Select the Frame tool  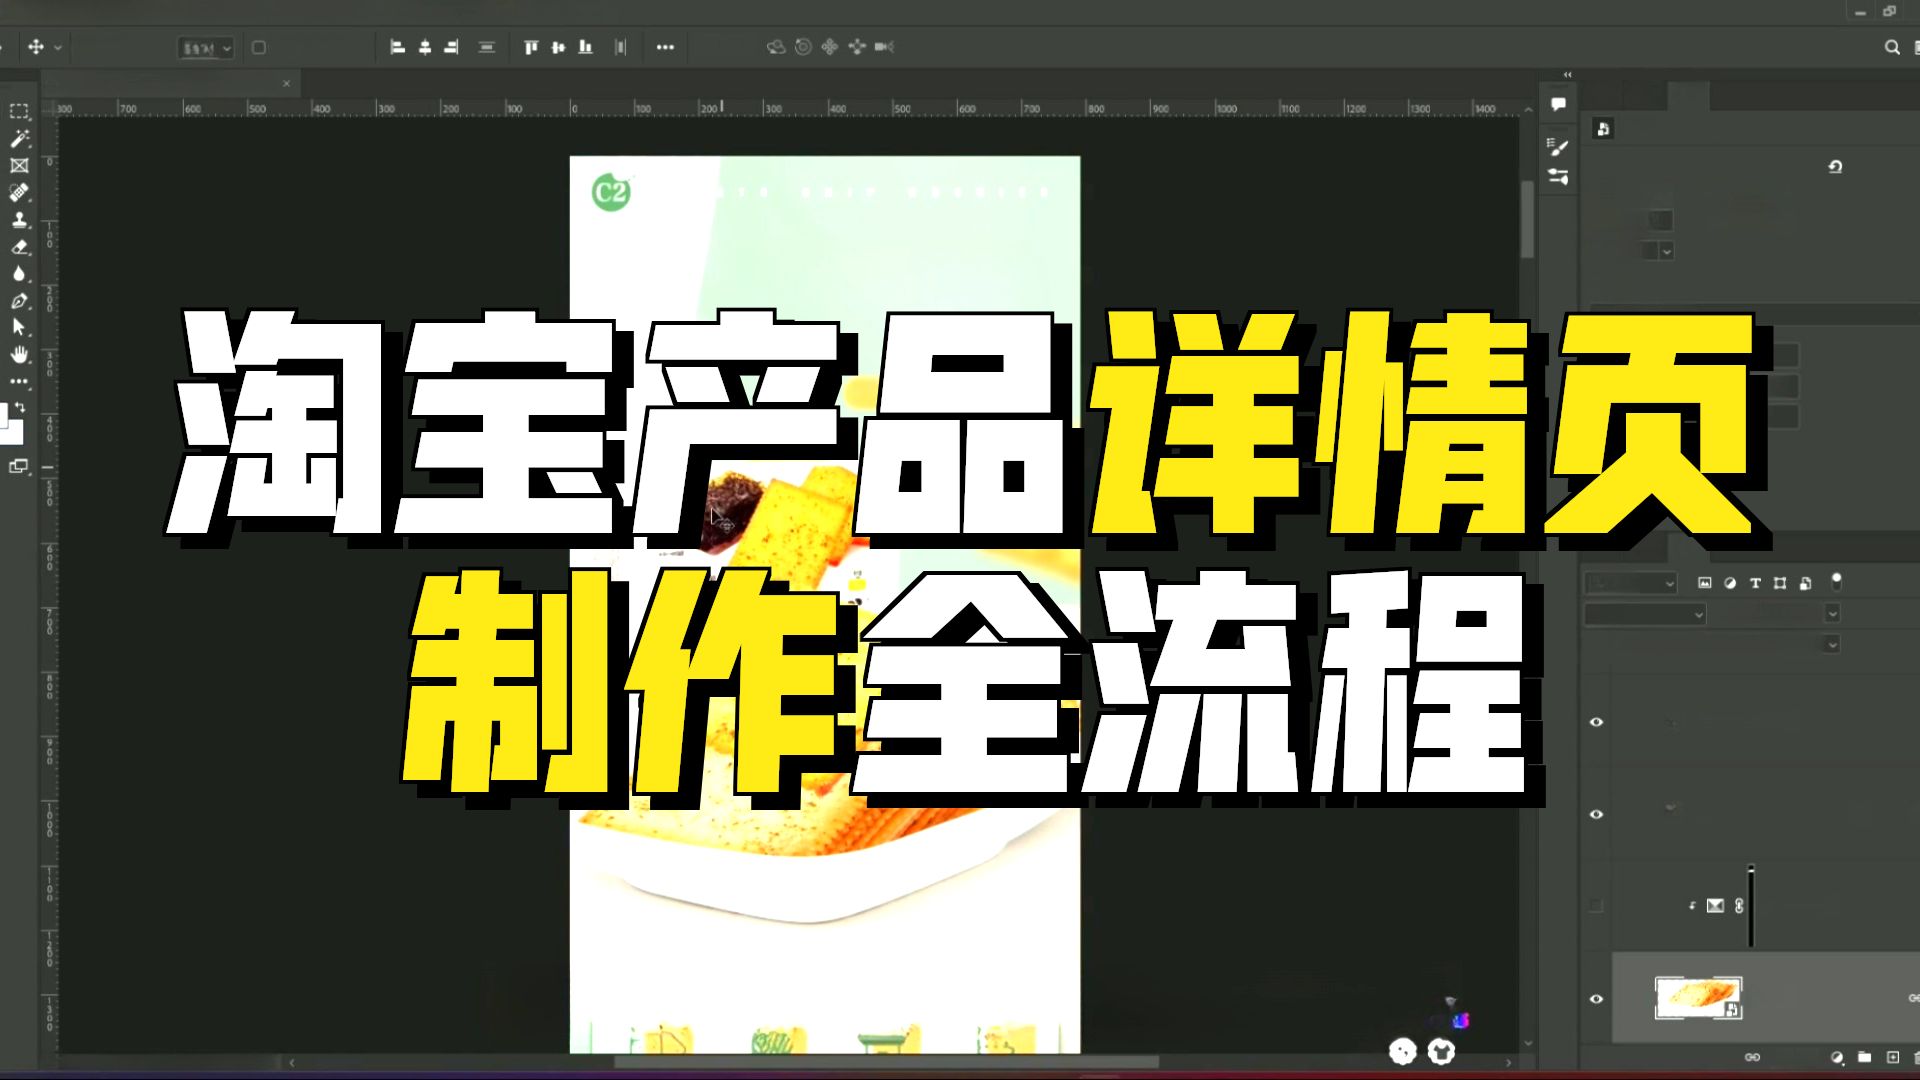(19, 166)
